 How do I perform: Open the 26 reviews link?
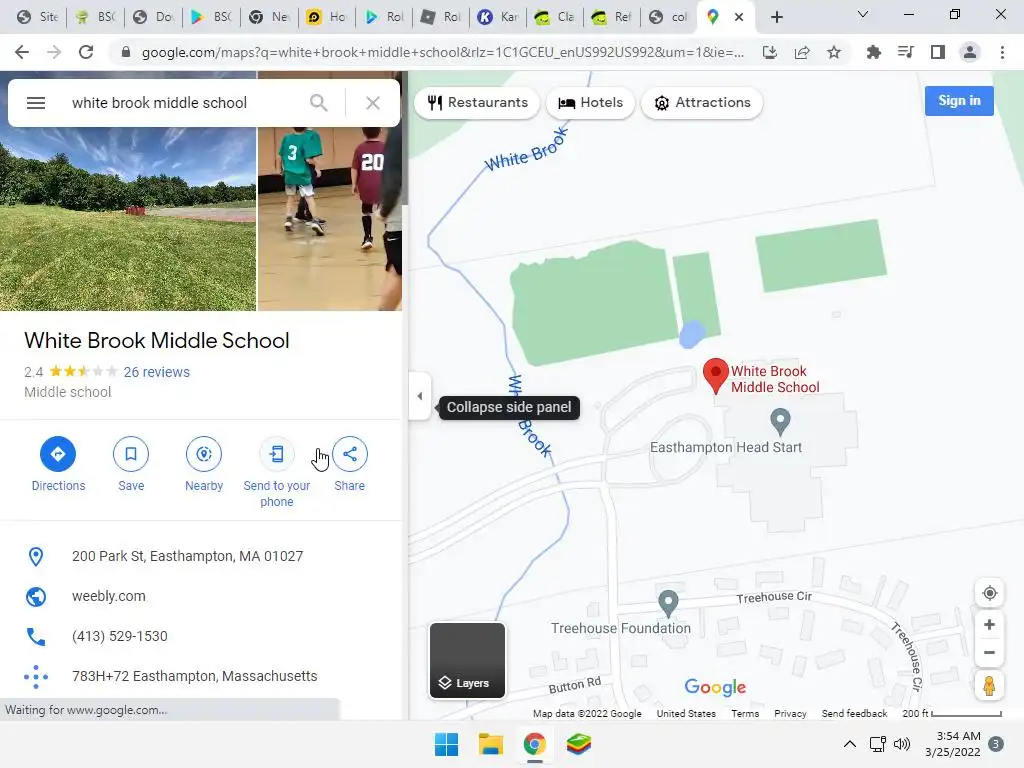click(157, 372)
